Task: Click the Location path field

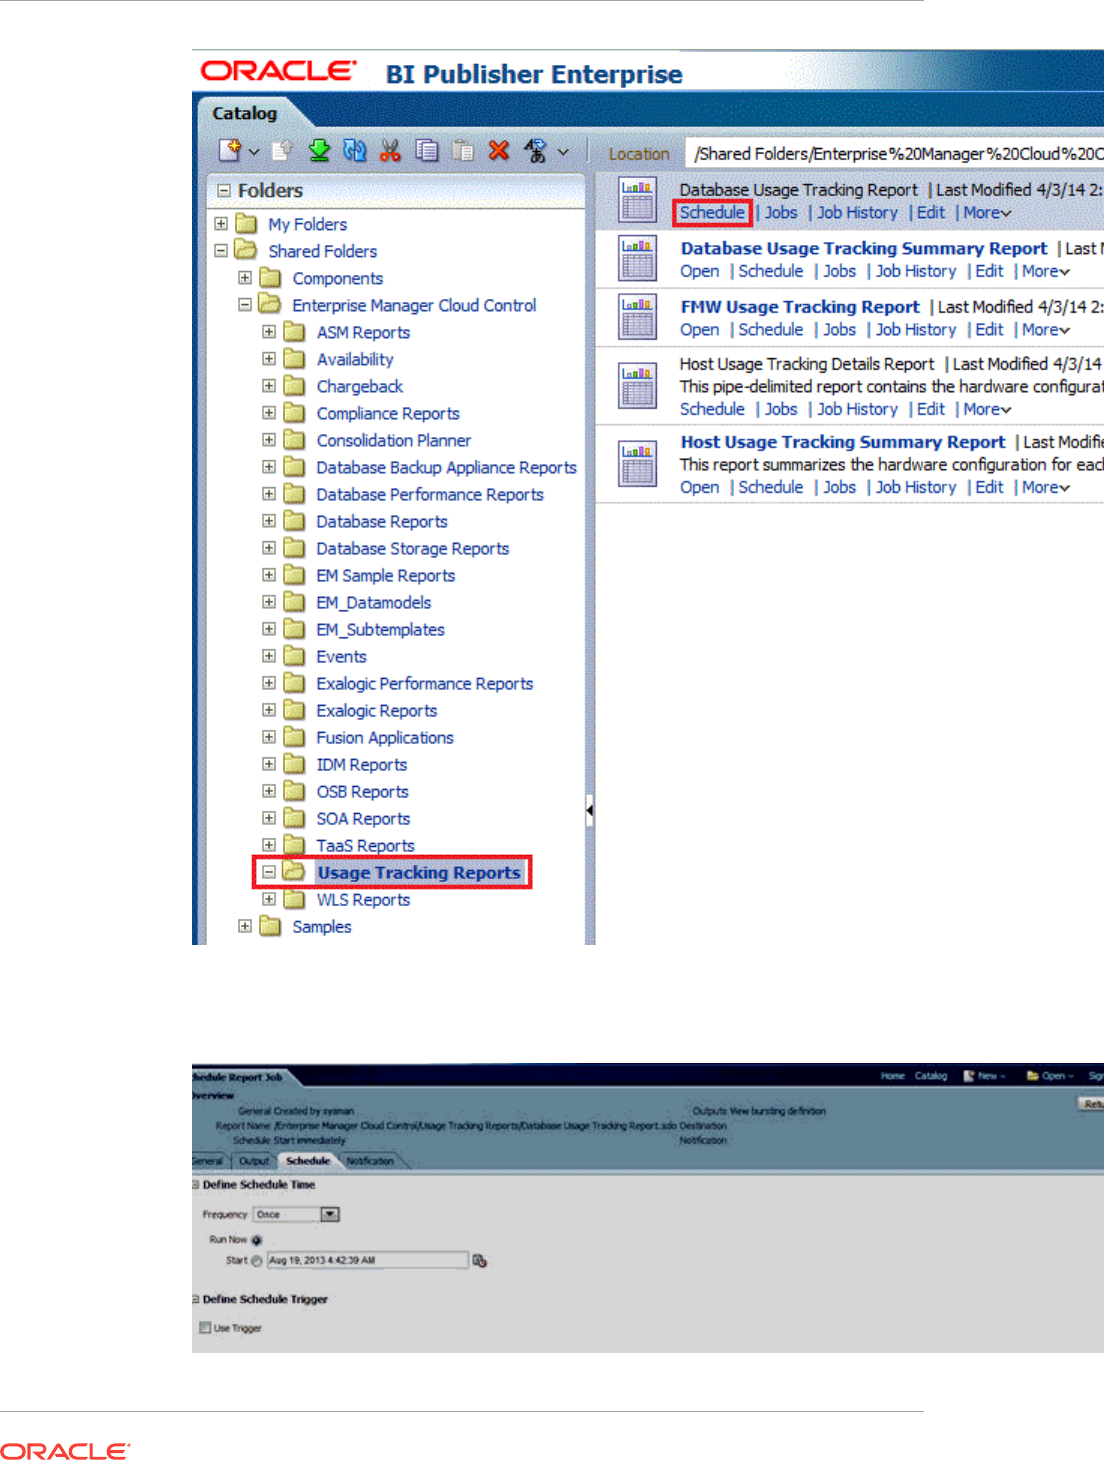Action: pyautogui.click(x=896, y=153)
